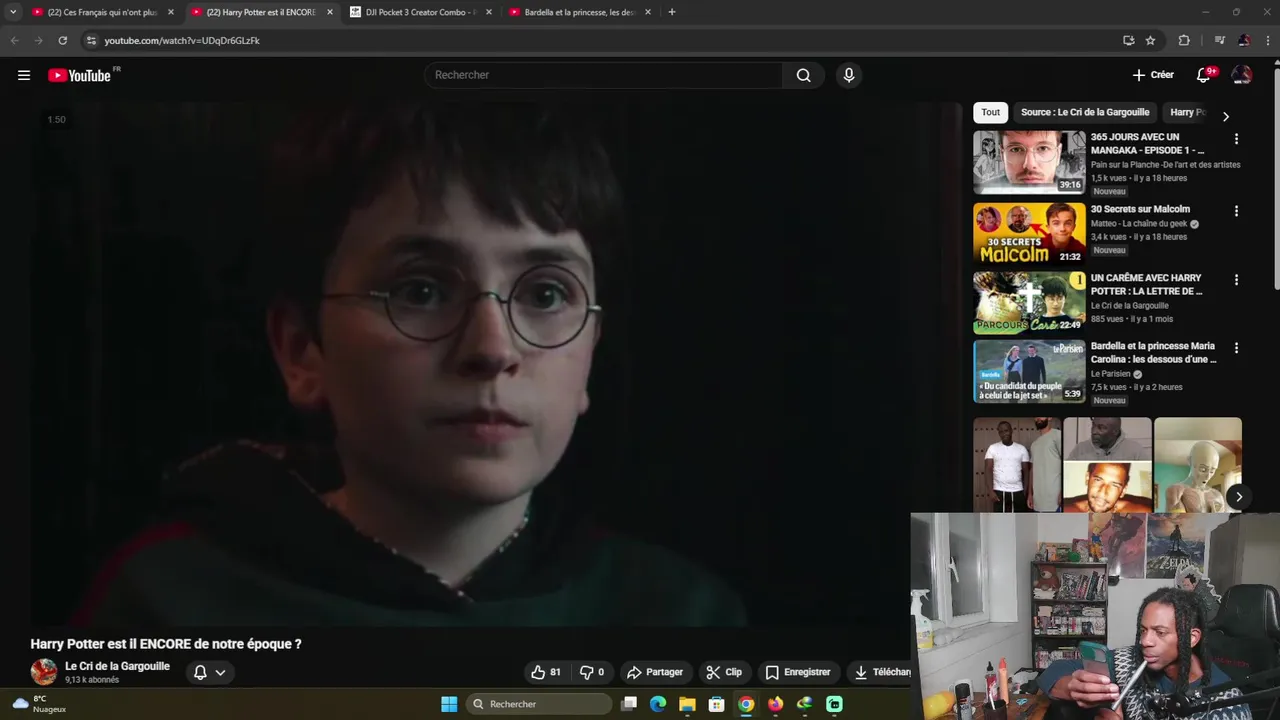Expand notification bell dropdown for Le Cri de la Gargouille
This screenshot has height=720, width=1280.
pyautogui.click(x=220, y=672)
